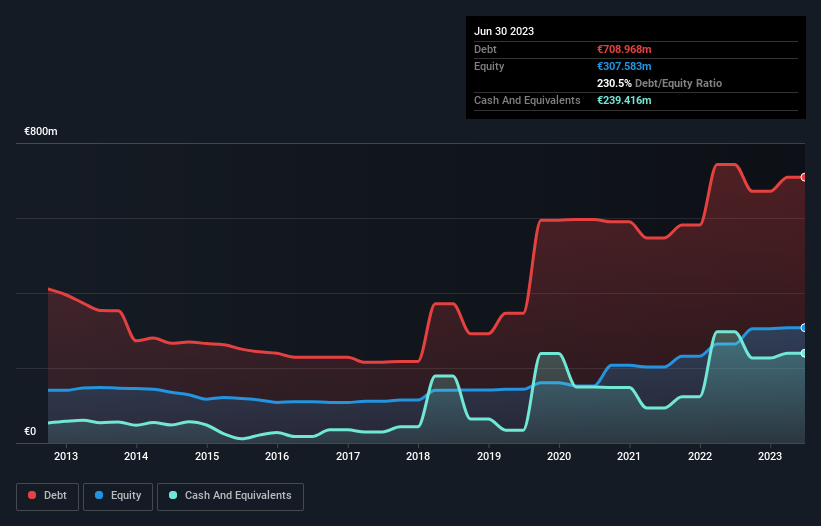Click the 2023 x-axis label
Viewport: 821px width, 526px height.
[x=770, y=456]
